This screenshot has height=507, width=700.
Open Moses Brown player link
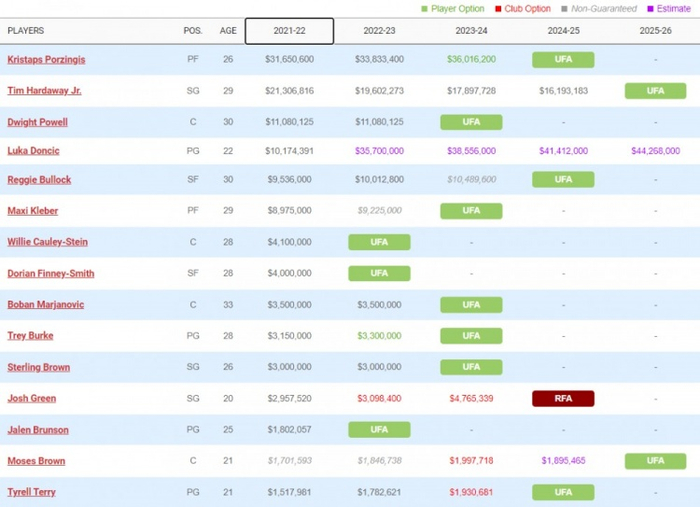click(x=36, y=461)
